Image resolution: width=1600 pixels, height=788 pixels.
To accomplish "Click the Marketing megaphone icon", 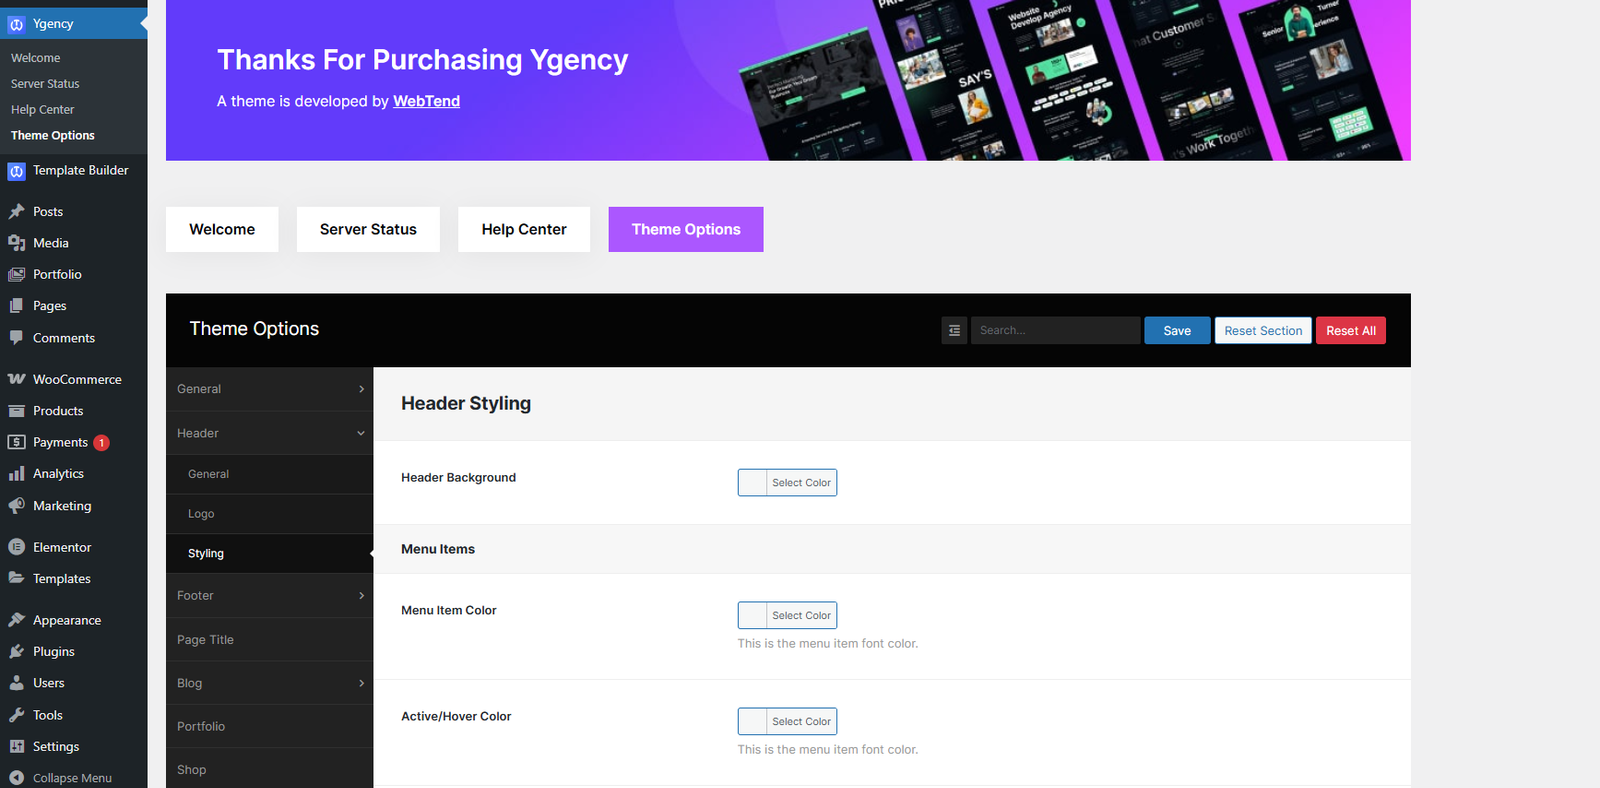I will pos(16,506).
